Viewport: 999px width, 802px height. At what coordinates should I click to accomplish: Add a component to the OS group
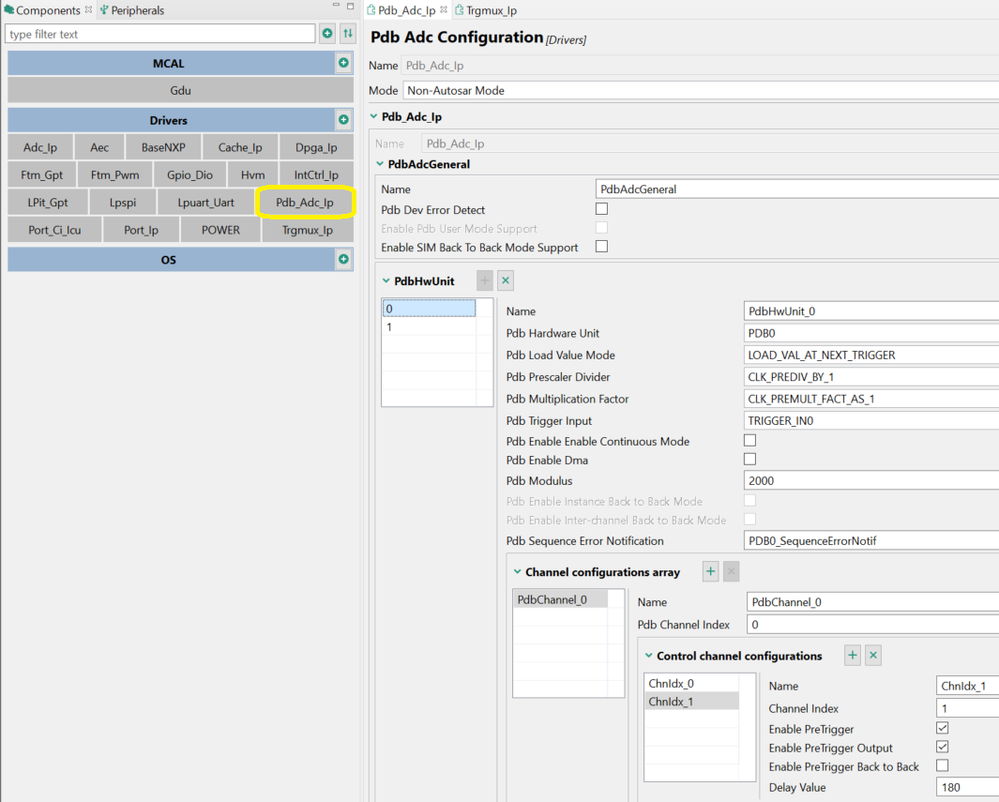[x=343, y=259]
